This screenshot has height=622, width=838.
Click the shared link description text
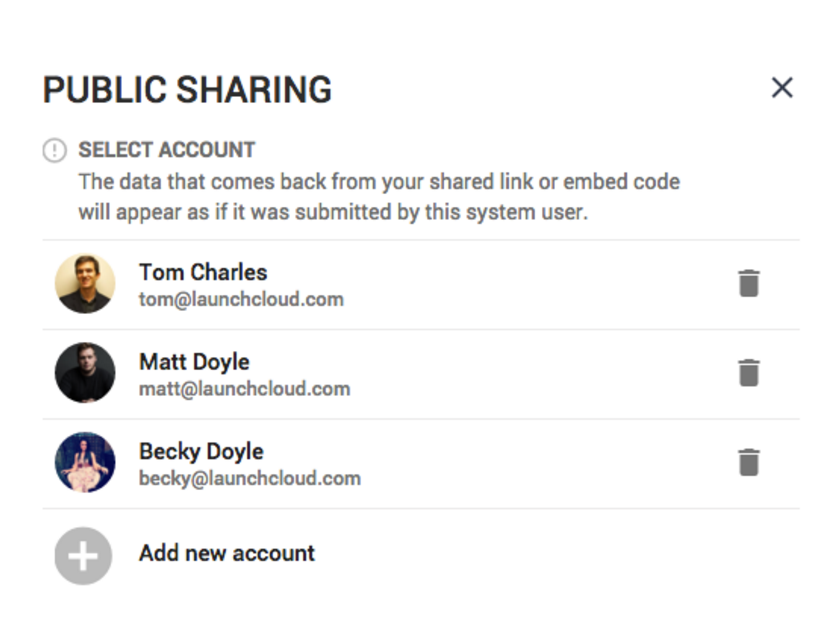point(379,182)
